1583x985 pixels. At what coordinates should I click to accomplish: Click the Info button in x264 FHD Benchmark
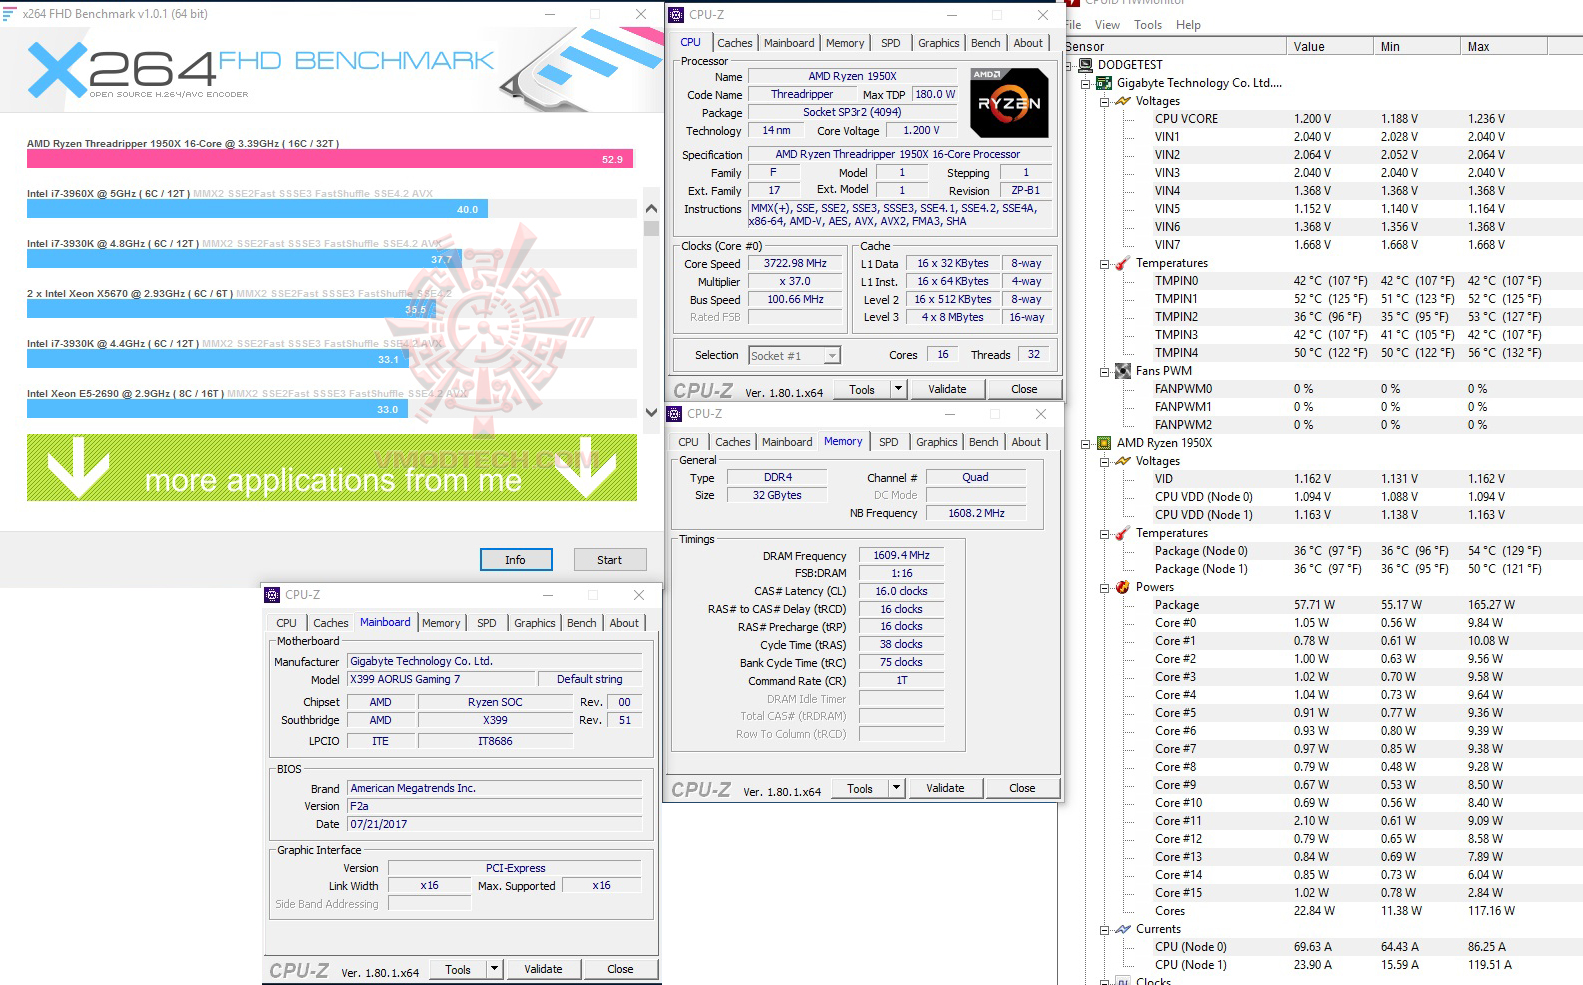pos(516,560)
